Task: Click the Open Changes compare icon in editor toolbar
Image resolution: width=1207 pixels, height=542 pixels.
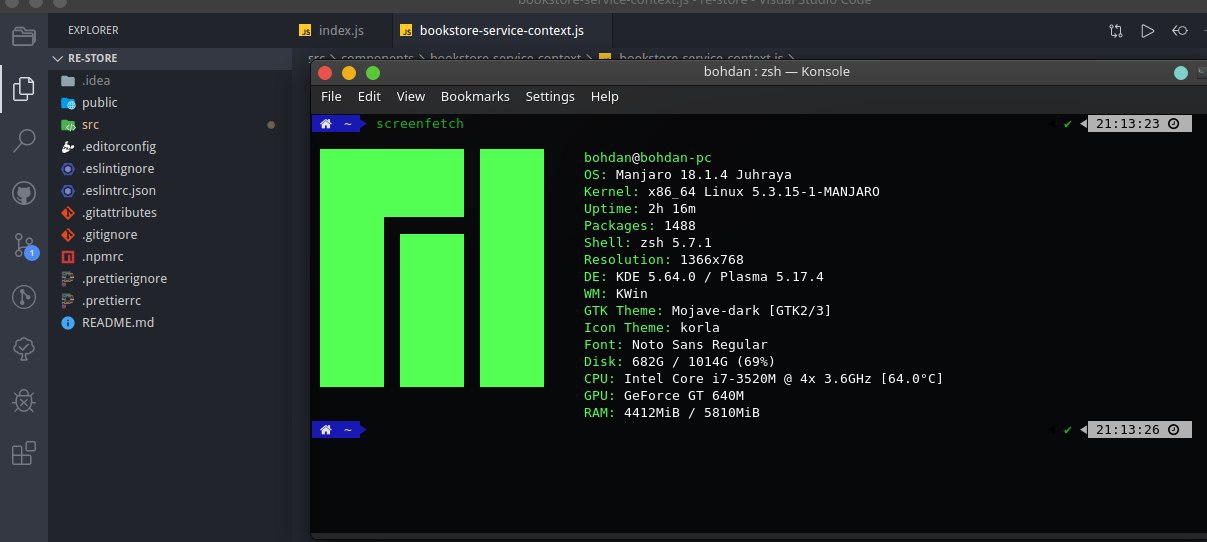Action: click(x=1116, y=31)
